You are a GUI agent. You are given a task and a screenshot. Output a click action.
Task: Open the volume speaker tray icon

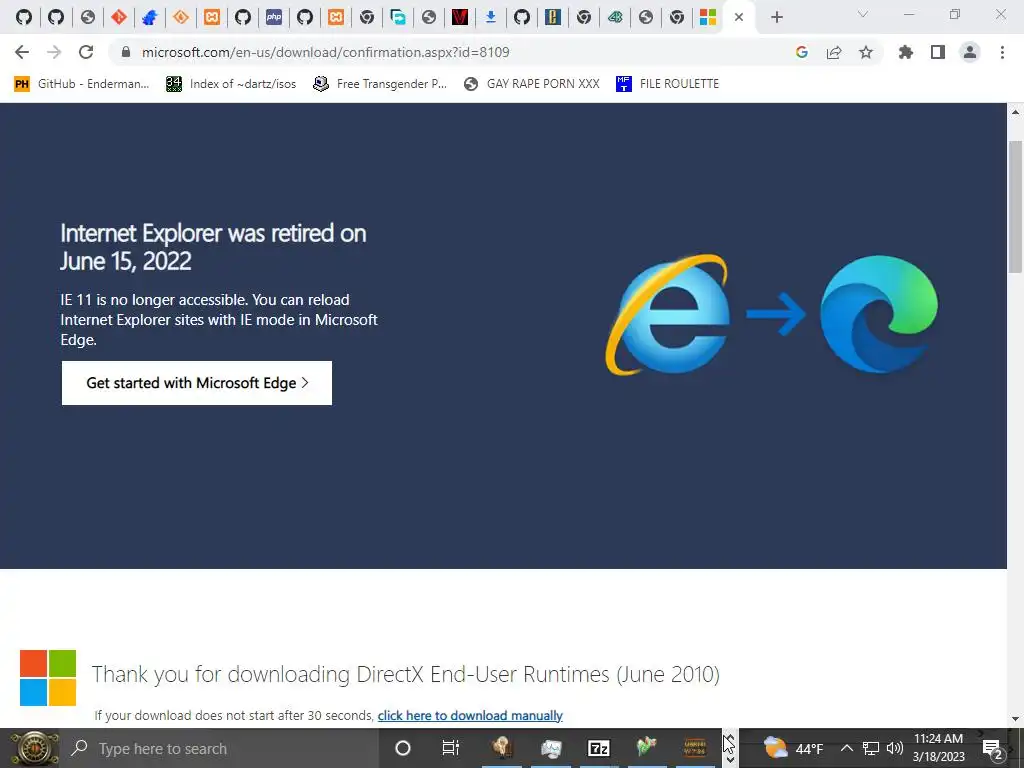click(x=894, y=748)
